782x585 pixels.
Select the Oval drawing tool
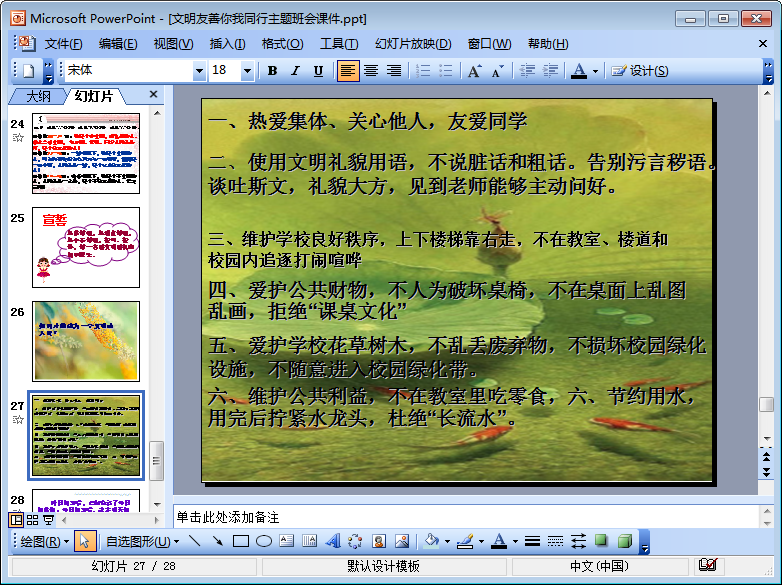[x=264, y=541]
